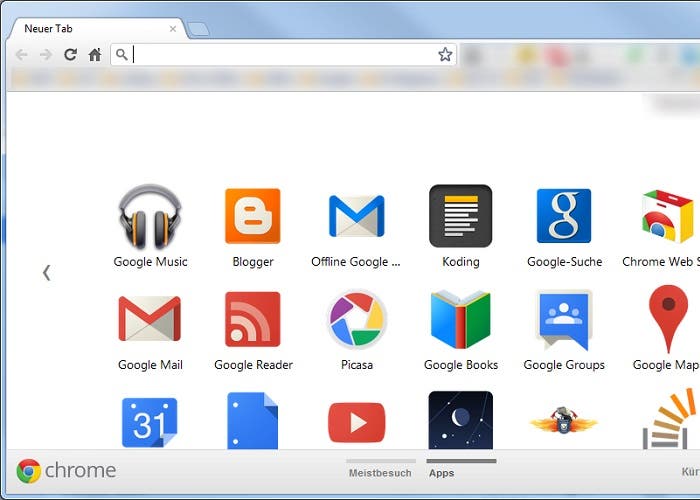
Task: Select the Apps section tab
Action: coord(441,472)
